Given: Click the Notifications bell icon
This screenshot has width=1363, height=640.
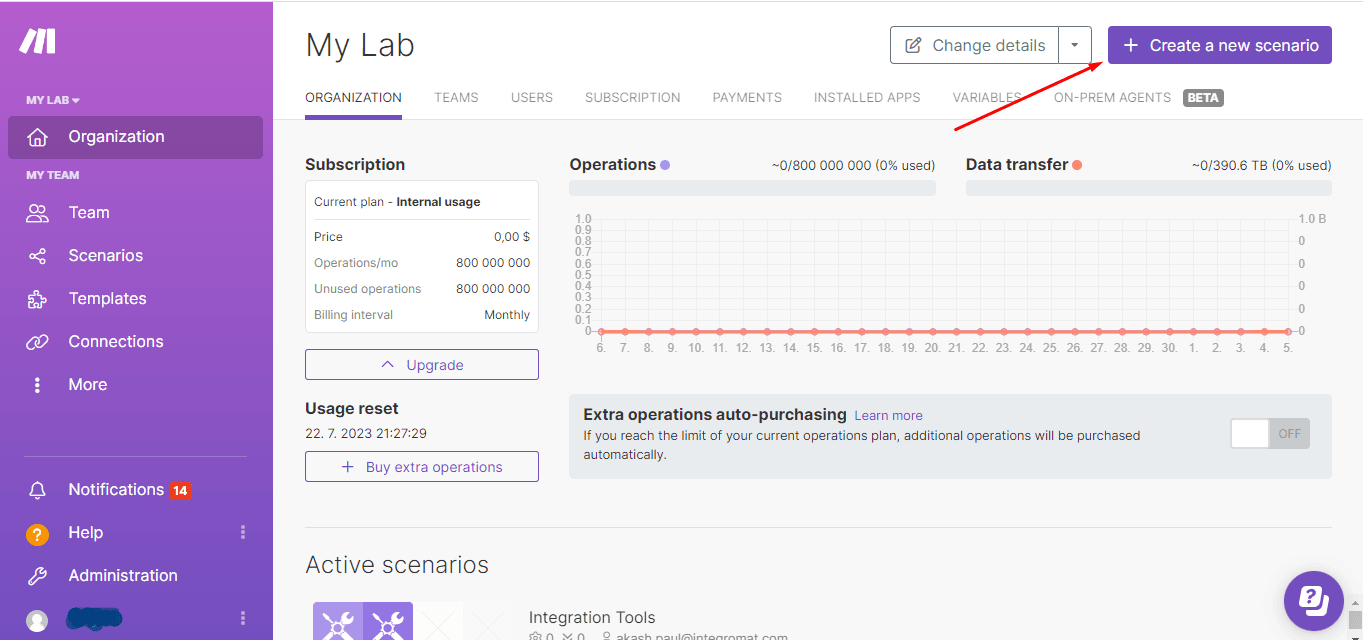Looking at the screenshot, I should [38, 489].
